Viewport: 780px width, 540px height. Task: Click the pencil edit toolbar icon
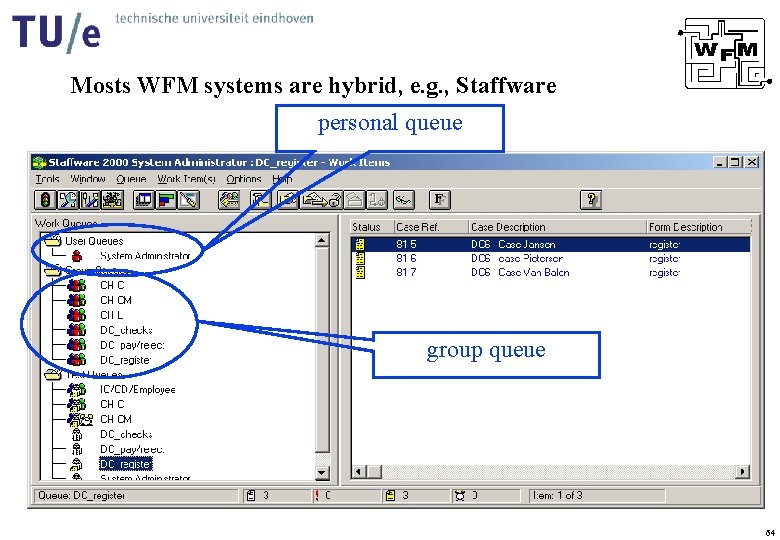(189, 200)
